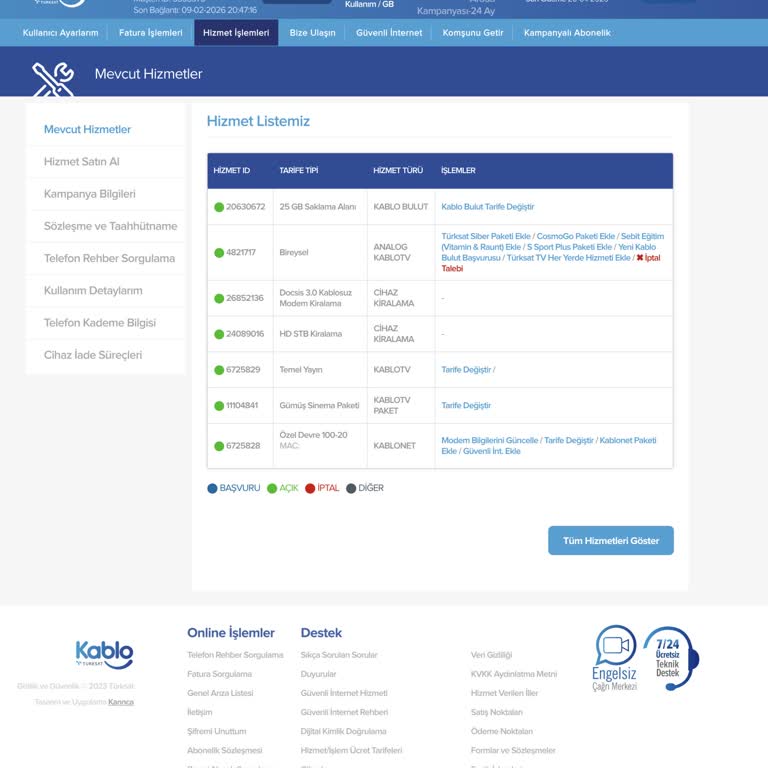Click Kablo Bulut Tarife Değiştir link
Screen dimensions: 768x768
[x=487, y=207]
